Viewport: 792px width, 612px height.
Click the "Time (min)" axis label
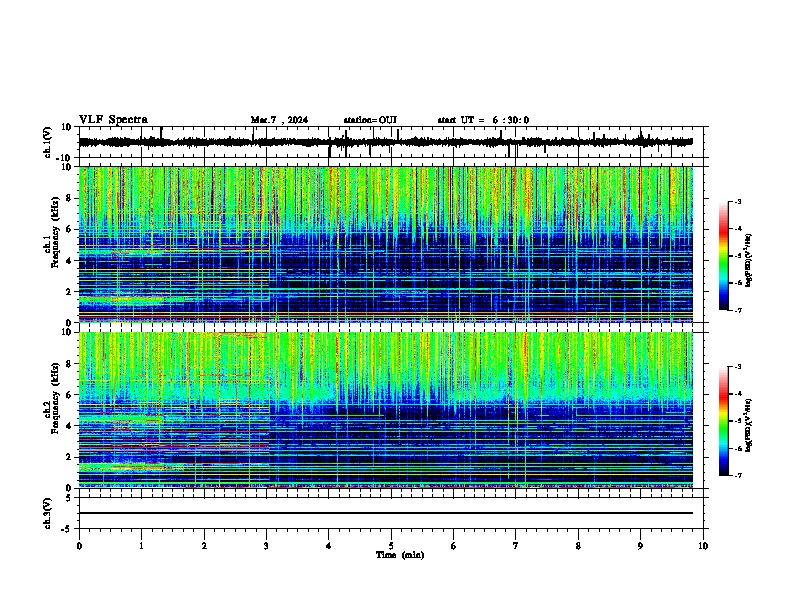click(400, 555)
